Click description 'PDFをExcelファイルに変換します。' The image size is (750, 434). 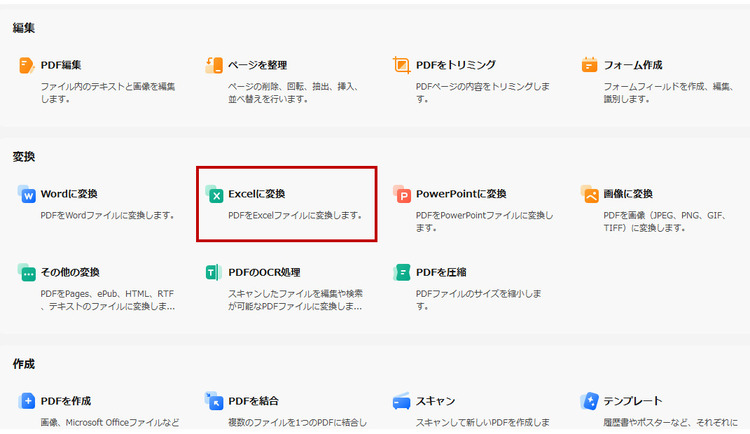coord(295,215)
